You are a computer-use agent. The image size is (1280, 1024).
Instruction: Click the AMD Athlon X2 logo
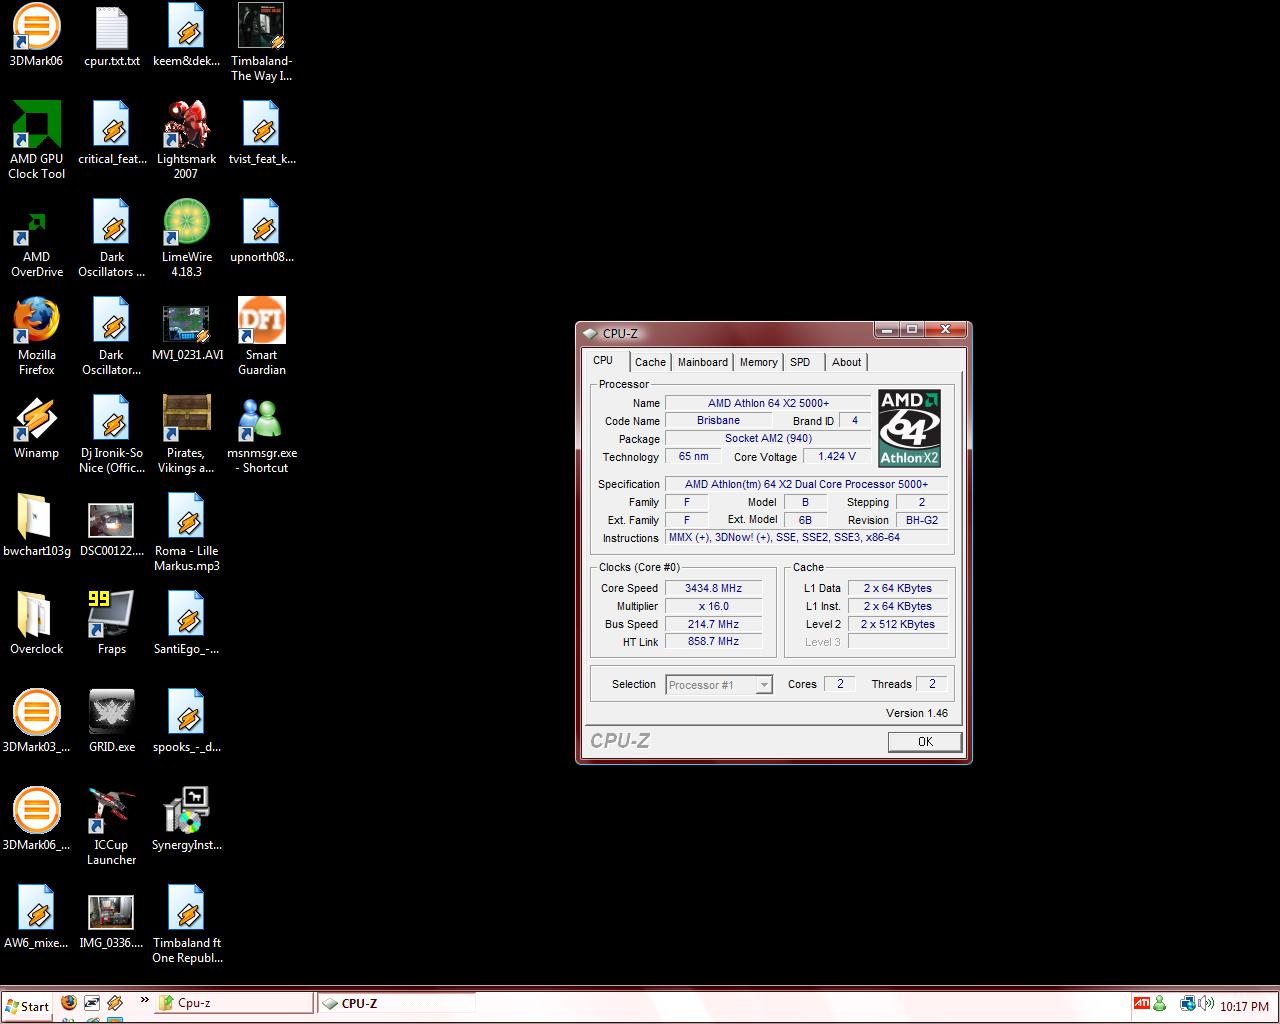point(909,428)
